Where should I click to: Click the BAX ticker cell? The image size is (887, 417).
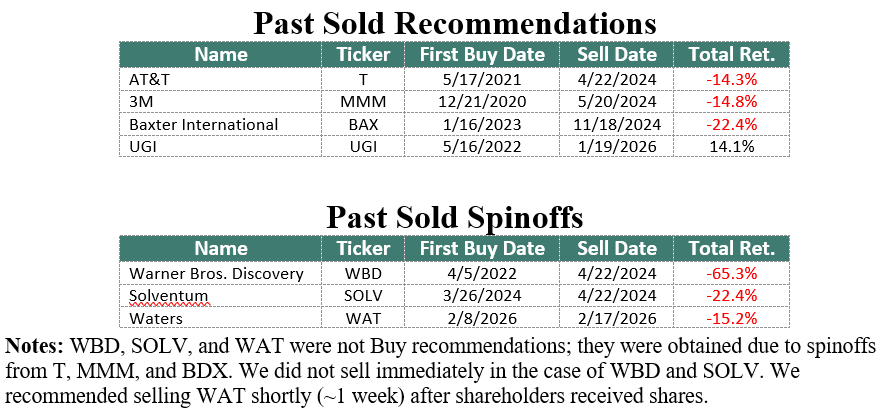363,124
